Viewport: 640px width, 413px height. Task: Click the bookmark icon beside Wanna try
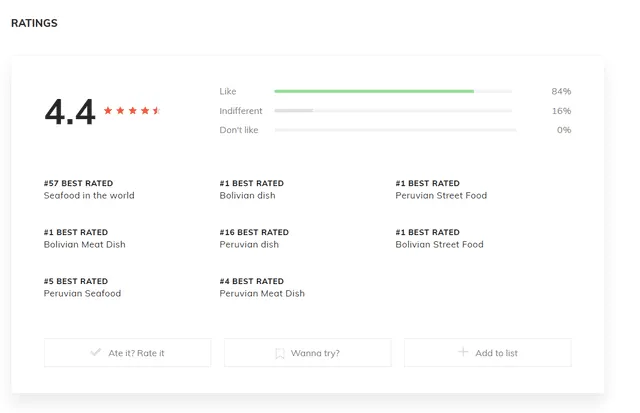280,353
